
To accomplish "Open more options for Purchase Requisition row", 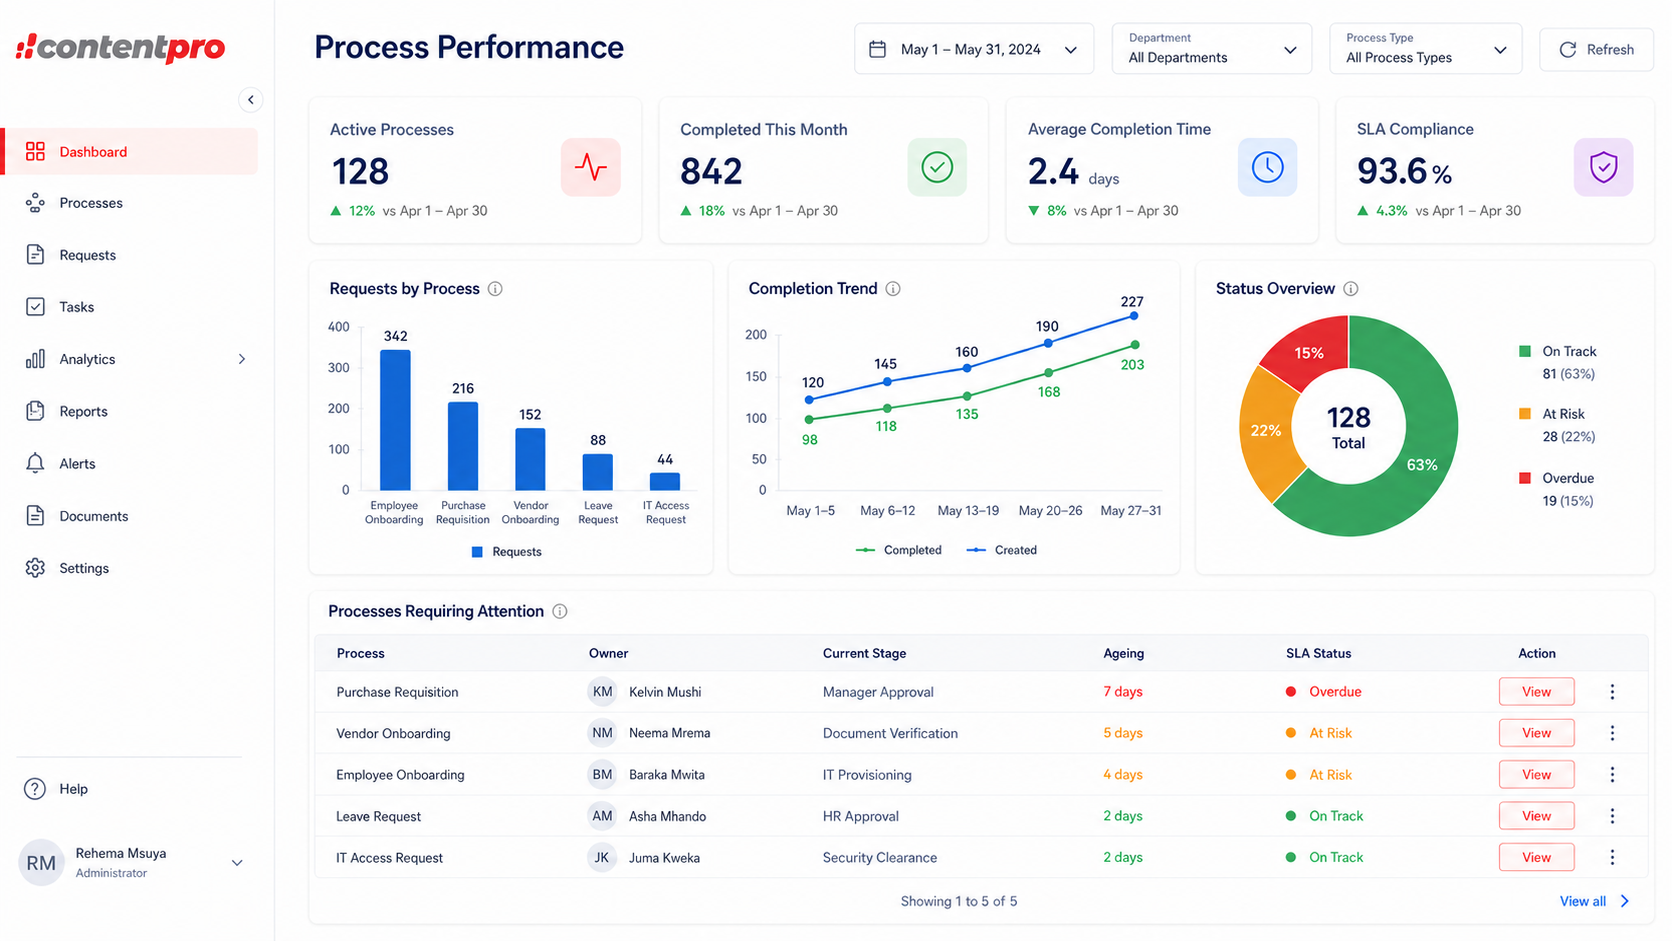I will [1612, 692].
